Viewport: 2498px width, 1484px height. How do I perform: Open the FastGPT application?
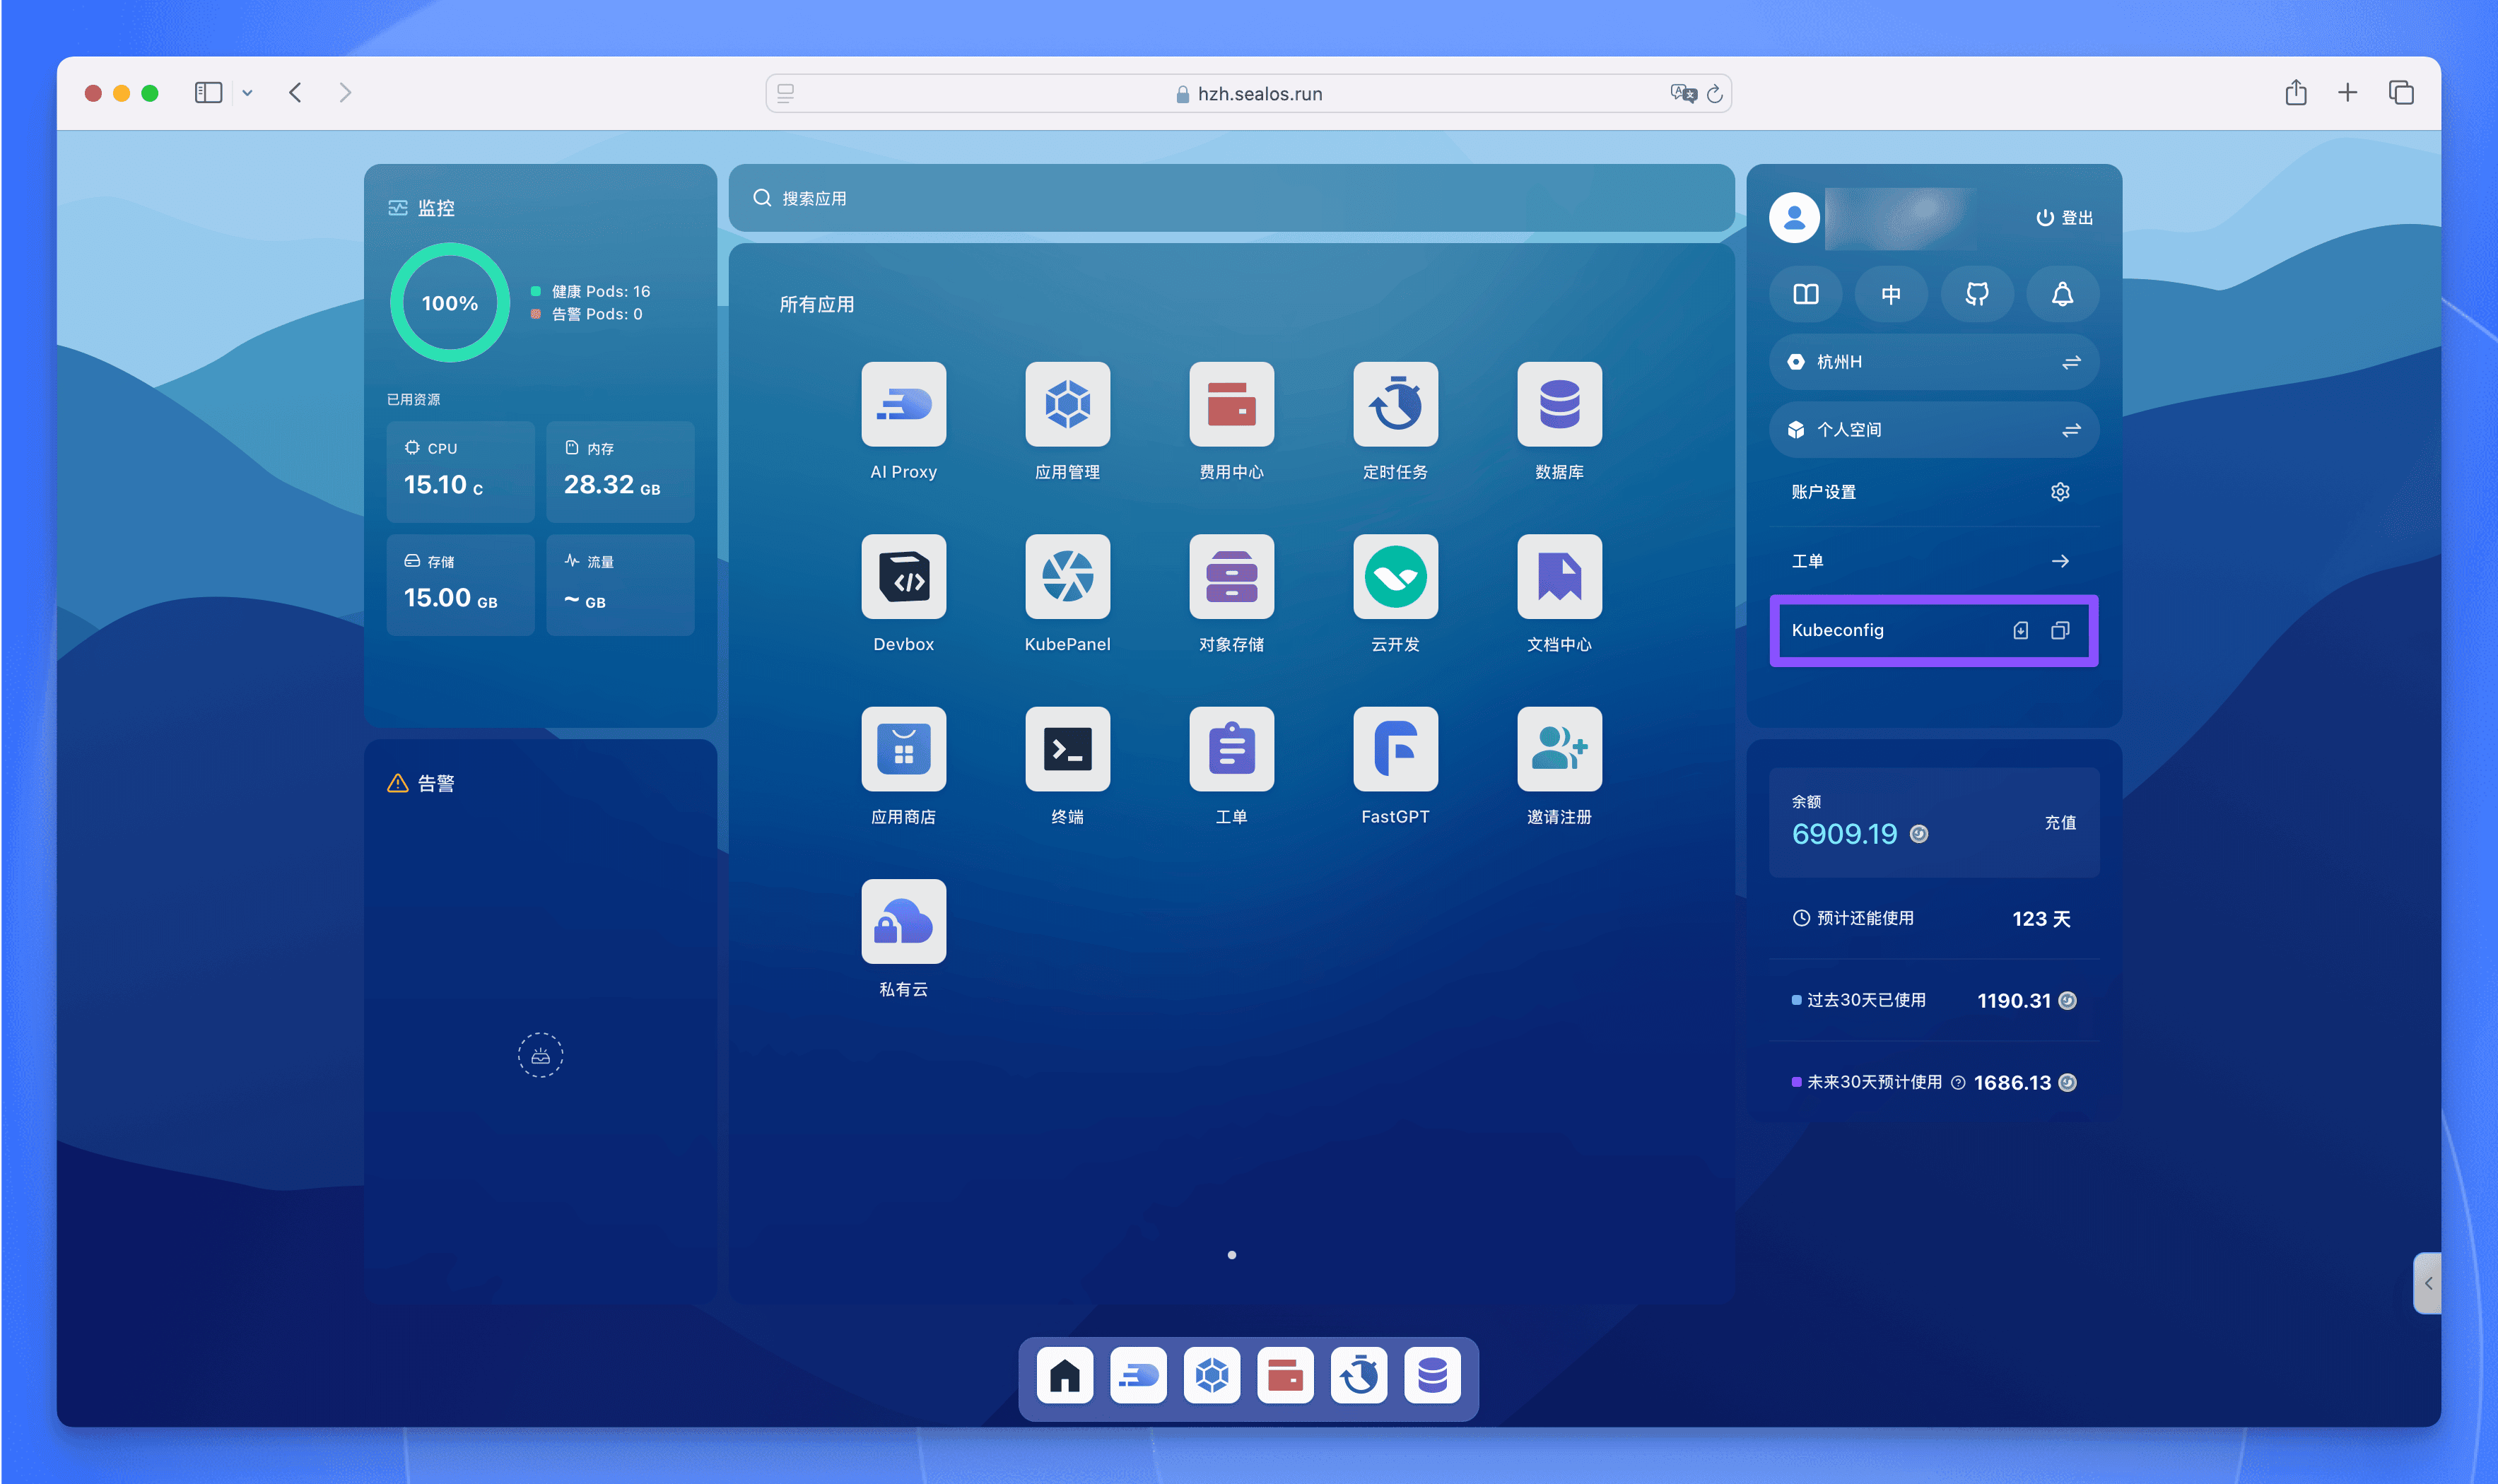1395,749
